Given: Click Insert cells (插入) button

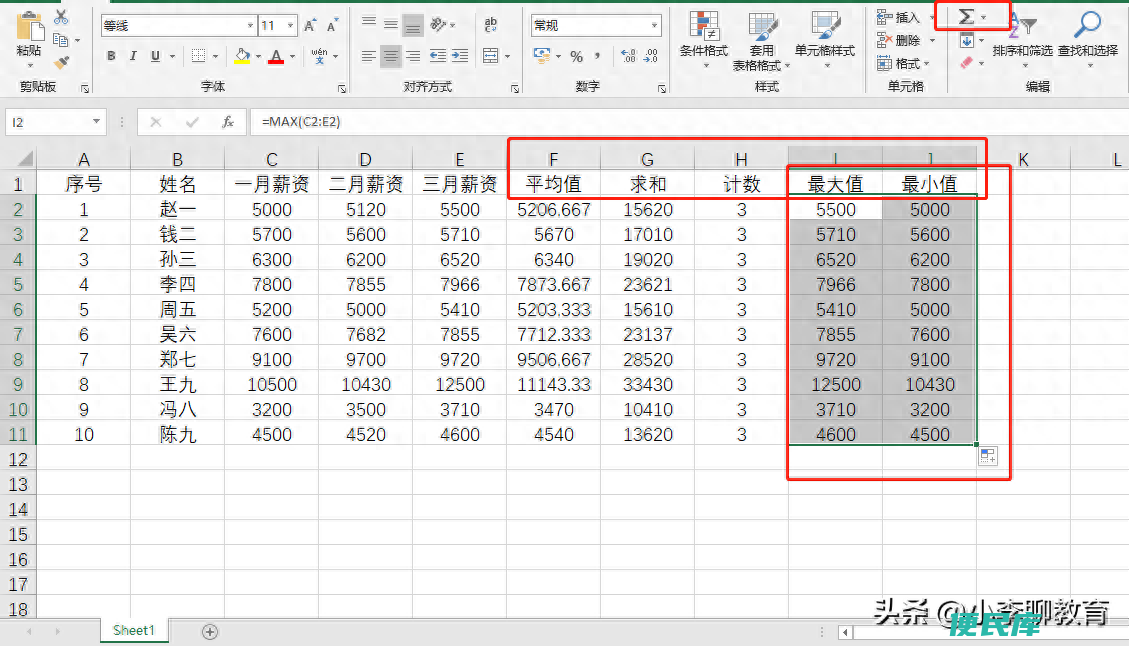Looking at the screenshot, I should tap(899, 17).
